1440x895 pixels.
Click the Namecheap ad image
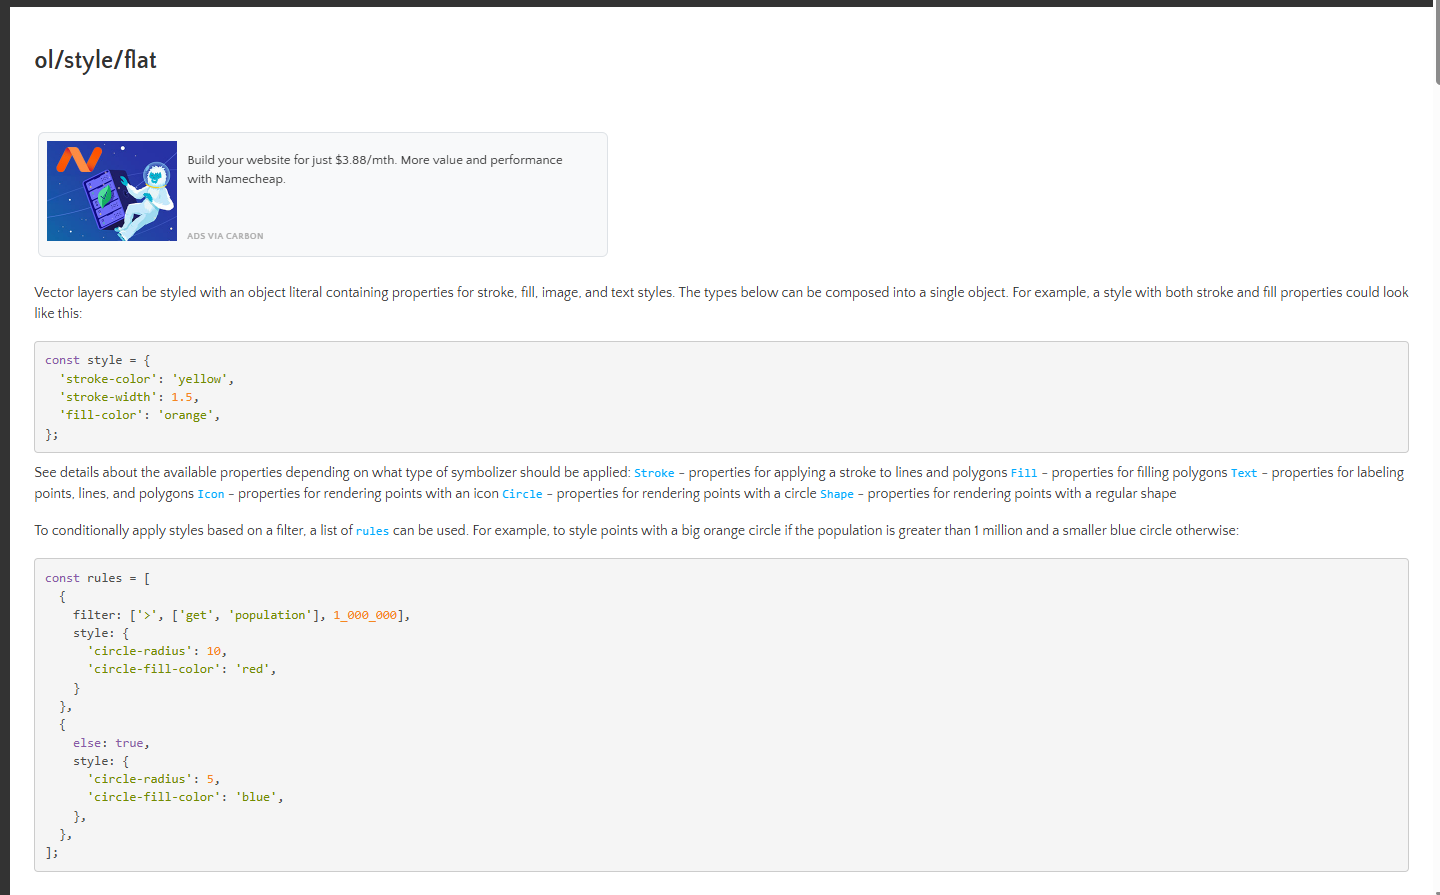point(112,191)
